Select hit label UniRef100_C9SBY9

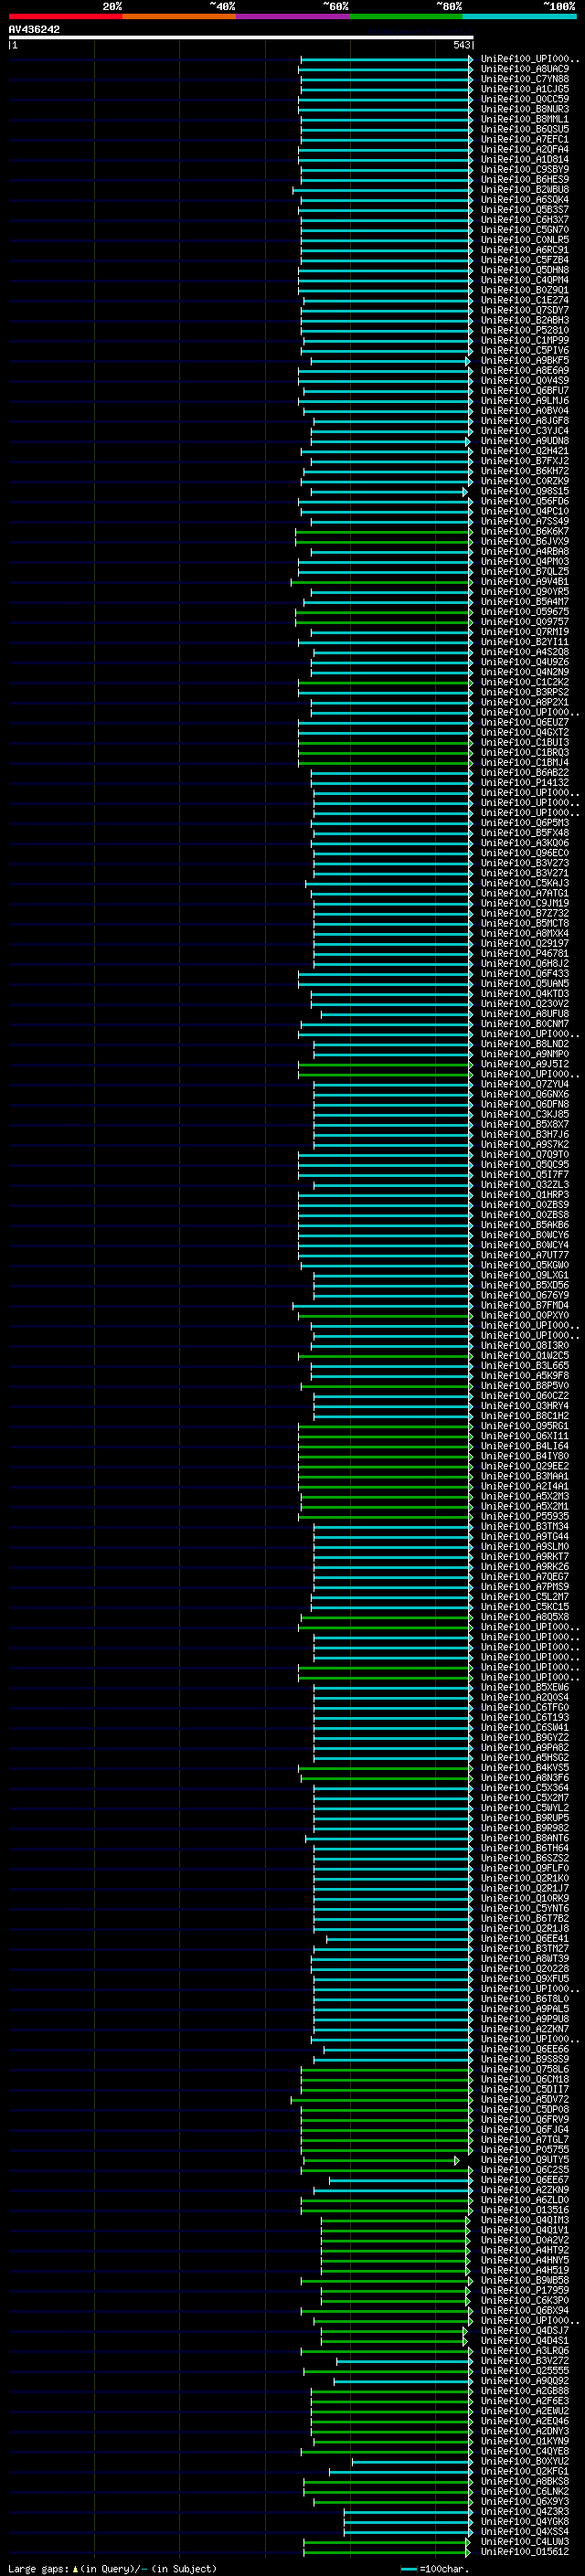[525, 169]
